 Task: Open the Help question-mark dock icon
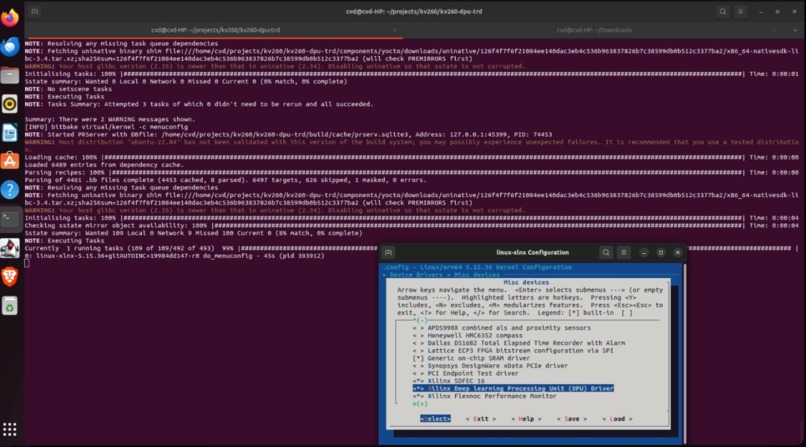10,190
